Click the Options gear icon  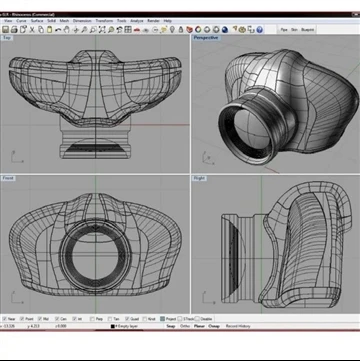[242, 29]
